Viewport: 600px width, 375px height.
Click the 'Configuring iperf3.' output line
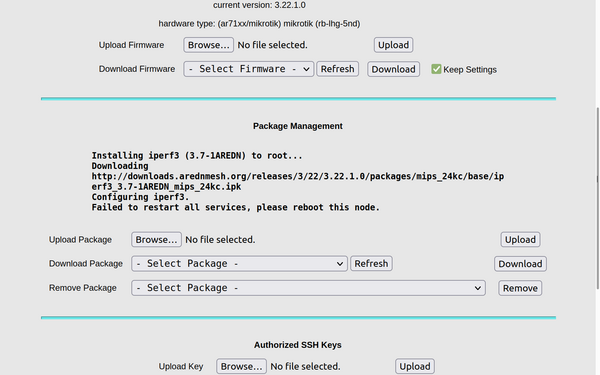pyautogui.click(x=140, y=197)
